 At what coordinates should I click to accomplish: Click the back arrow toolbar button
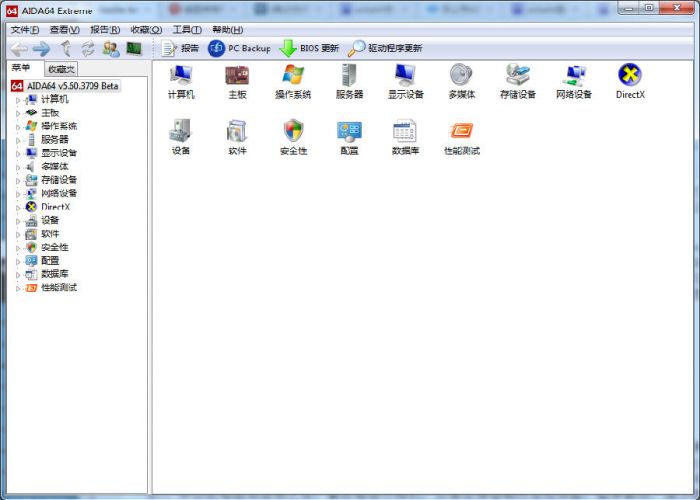click(x=19, y=48)
